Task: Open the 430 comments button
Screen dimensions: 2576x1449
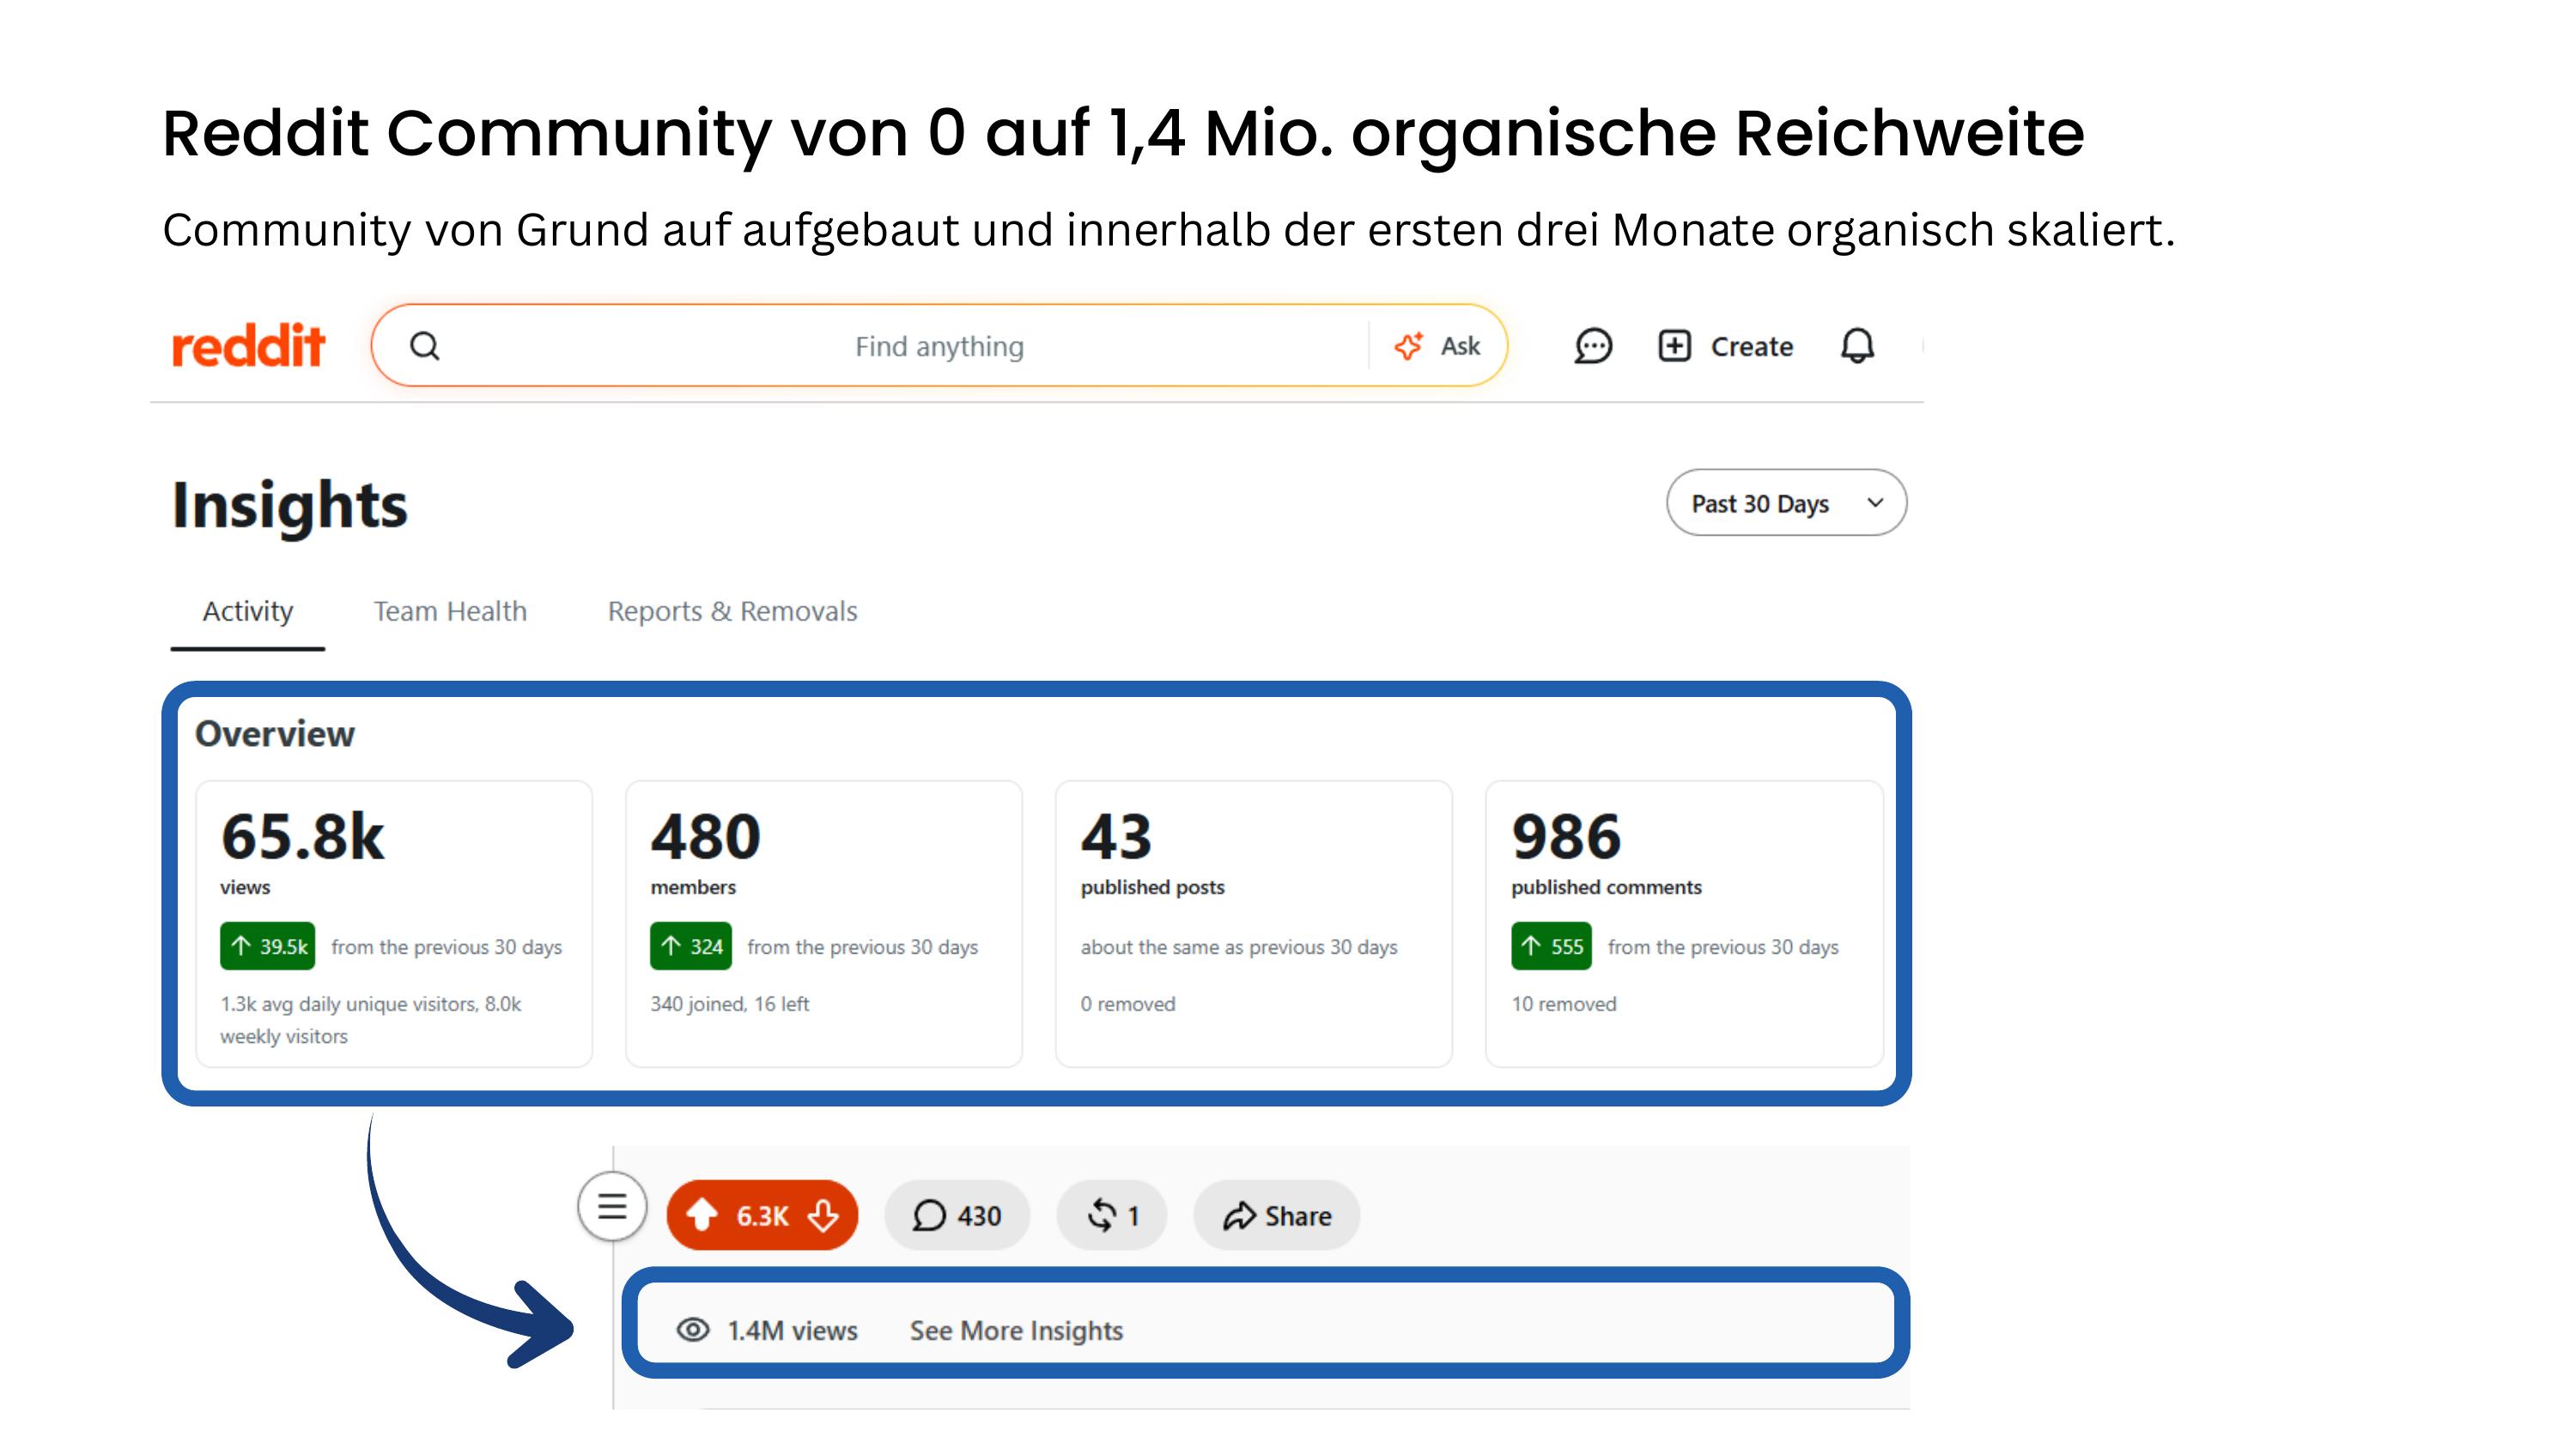Action: [x=957, y=1215]
